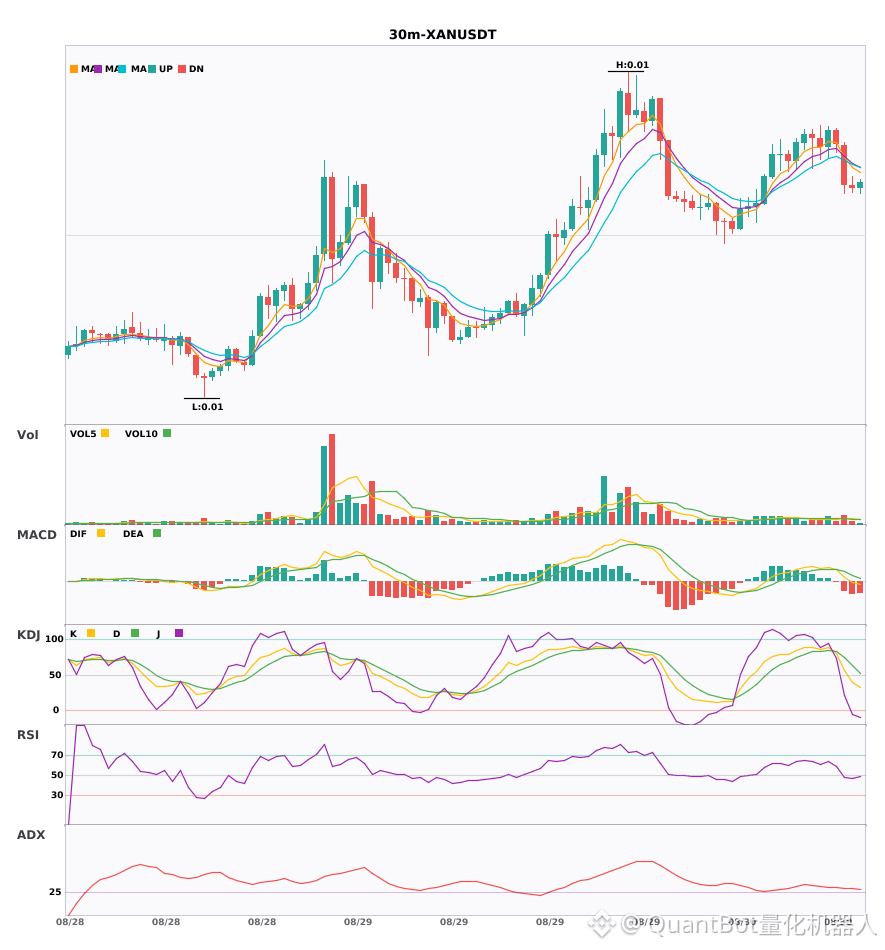The width and height of the screenshot is (885, 950).
Task: Click the MACD panel label
Action: 37,535
